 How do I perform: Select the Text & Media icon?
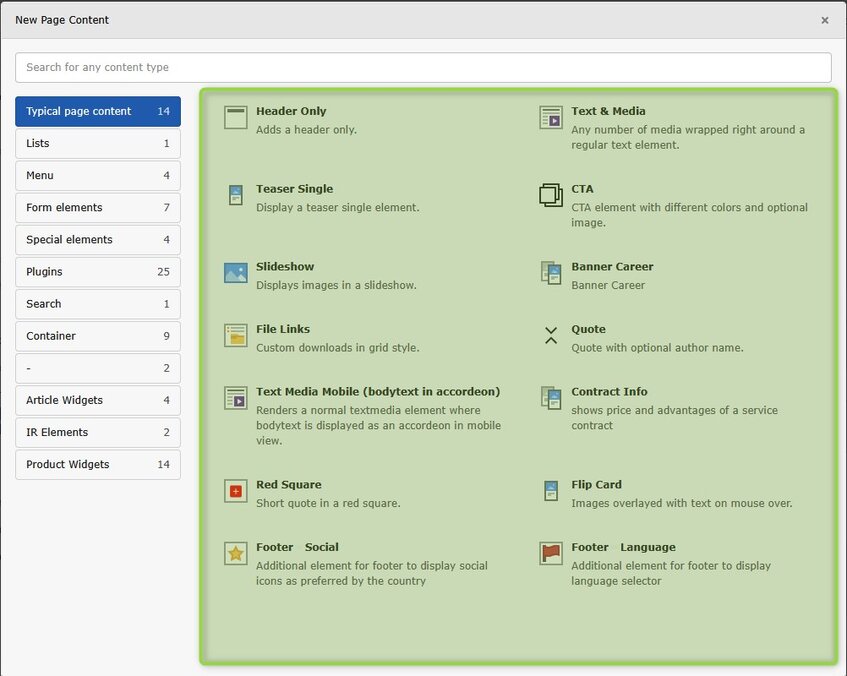[x=551, y=118]
